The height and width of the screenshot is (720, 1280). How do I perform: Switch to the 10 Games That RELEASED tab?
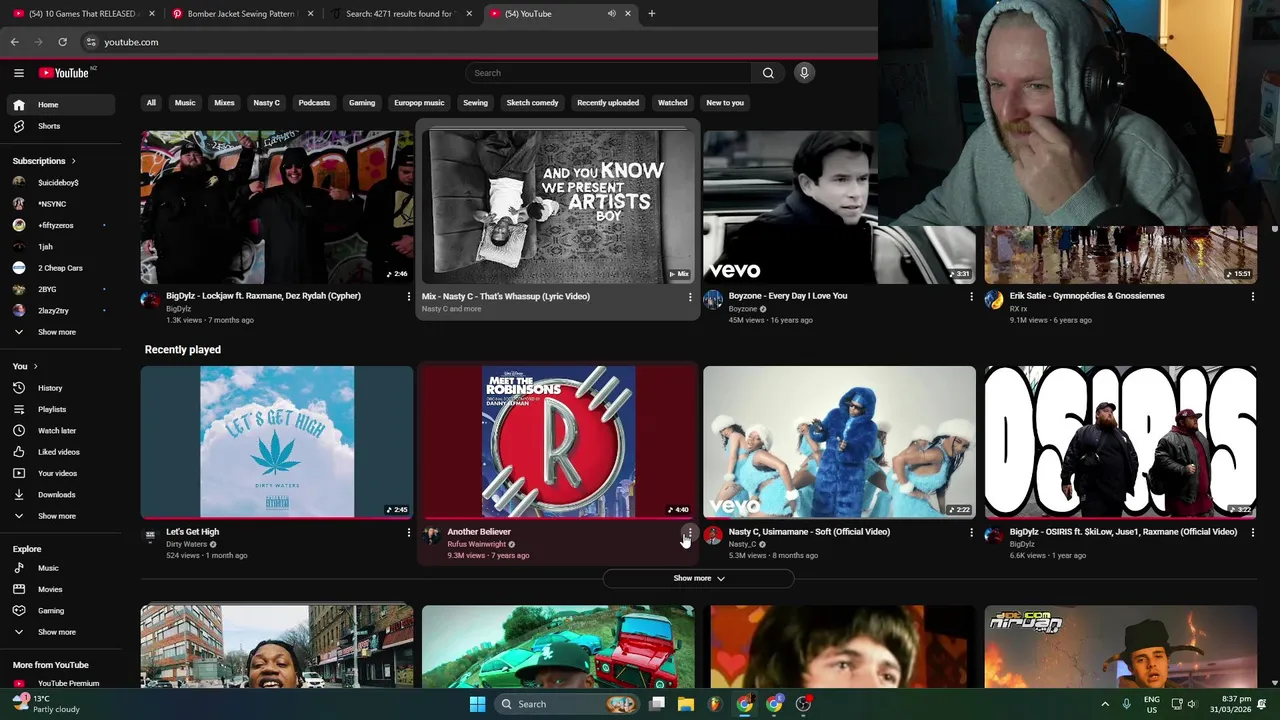tap(82, 14)
